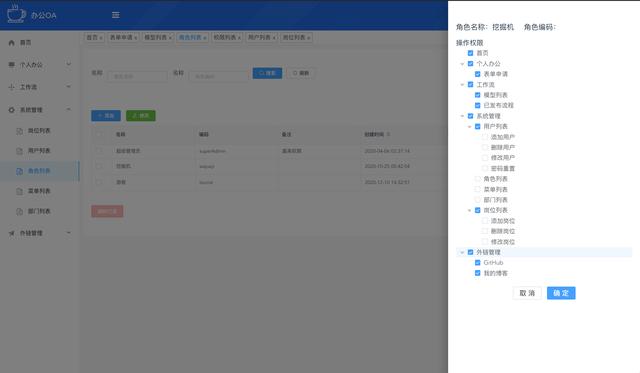Uncheck the 模型列表 permission checkbox

tap(478, 95)
